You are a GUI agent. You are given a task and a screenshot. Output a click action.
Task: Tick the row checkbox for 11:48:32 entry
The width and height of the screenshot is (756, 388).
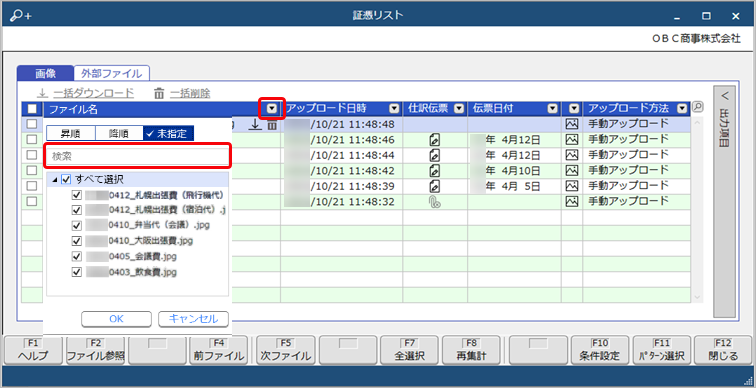point(32,201)
